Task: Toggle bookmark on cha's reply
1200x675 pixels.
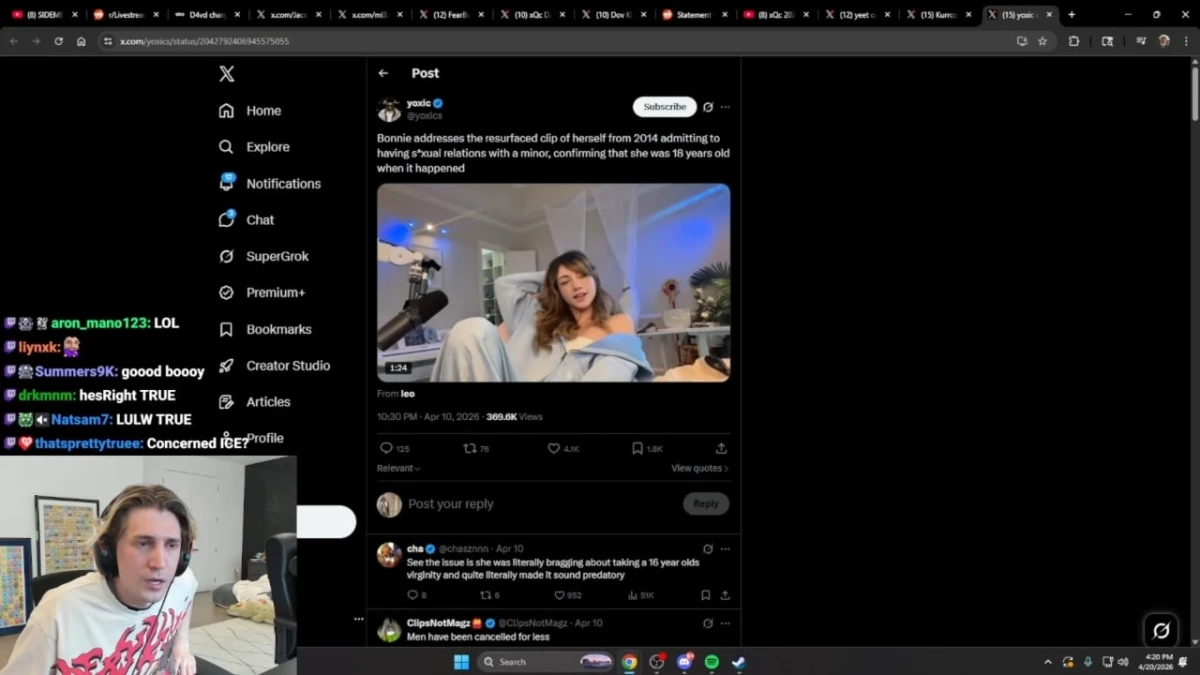Action: [705, 595]
